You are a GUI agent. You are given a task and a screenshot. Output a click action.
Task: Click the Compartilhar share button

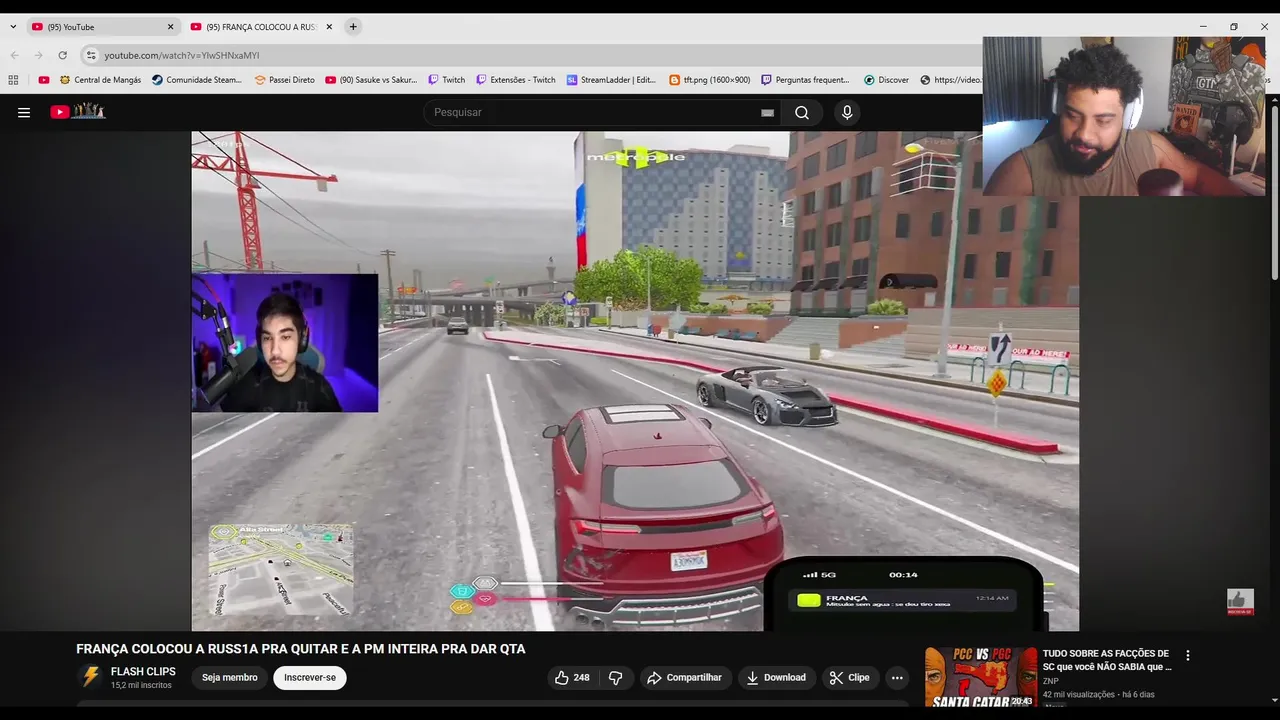pyautogui.click(x=684, y=677)
